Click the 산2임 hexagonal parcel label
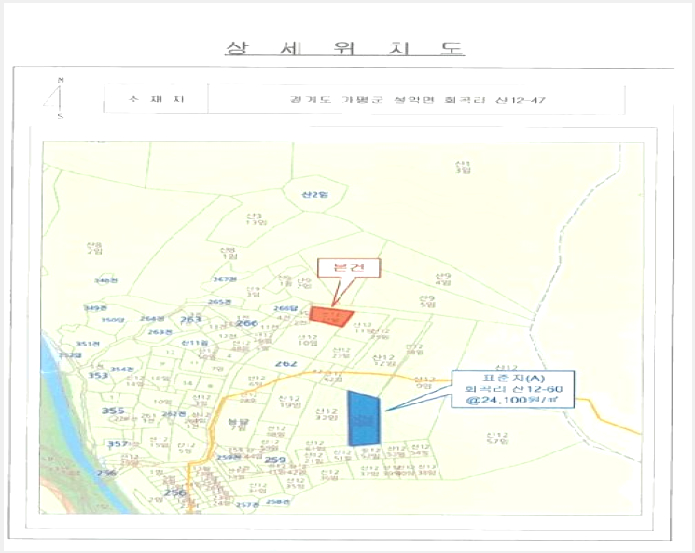Screen dimensions: 695x553 (x=315, y=195)
